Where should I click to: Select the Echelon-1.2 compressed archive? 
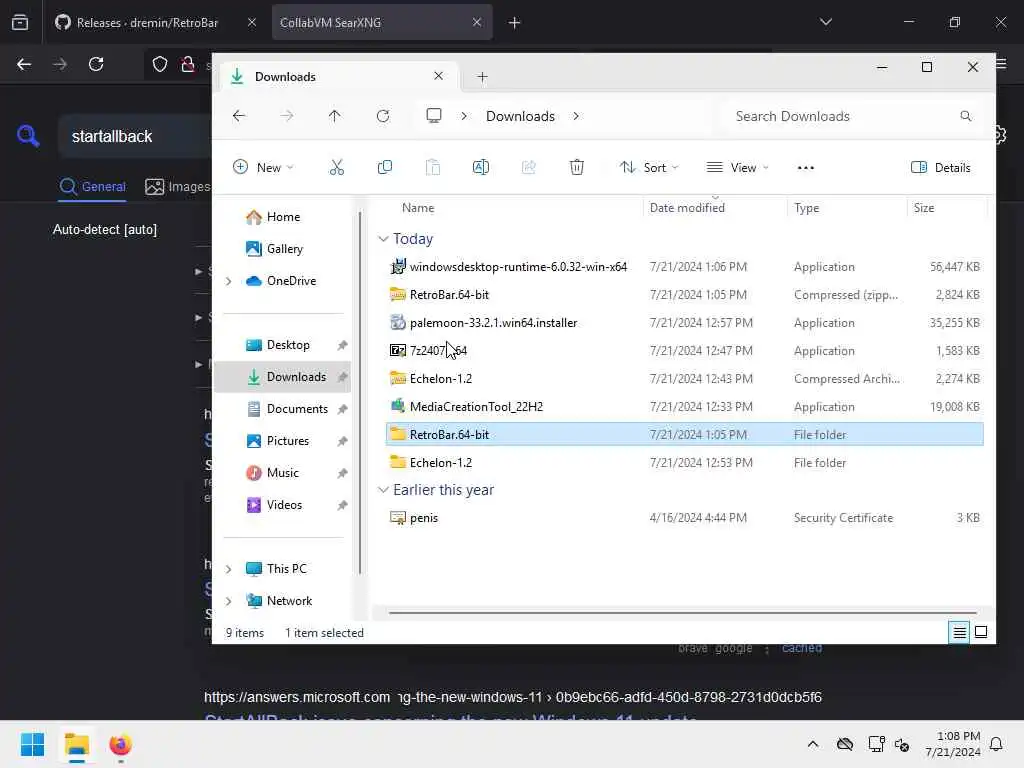pos(684,379)
